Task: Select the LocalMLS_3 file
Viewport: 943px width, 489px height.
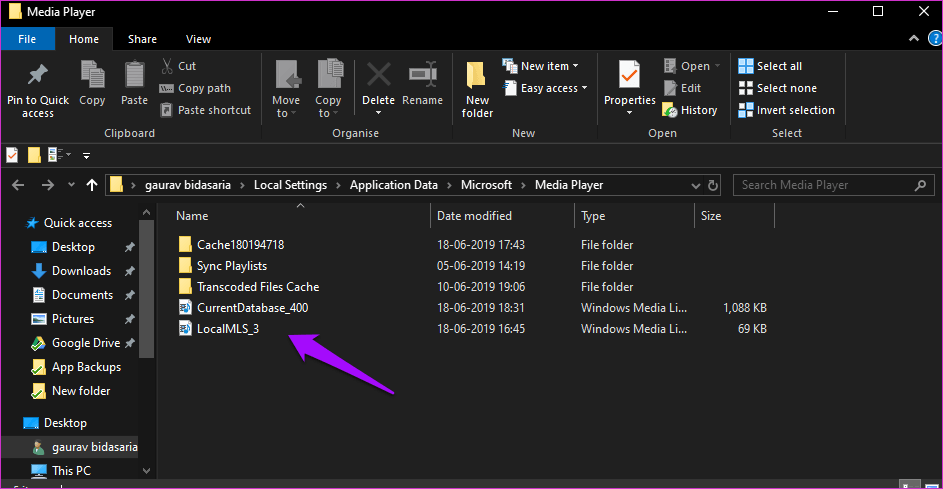Action: point(228,329)
